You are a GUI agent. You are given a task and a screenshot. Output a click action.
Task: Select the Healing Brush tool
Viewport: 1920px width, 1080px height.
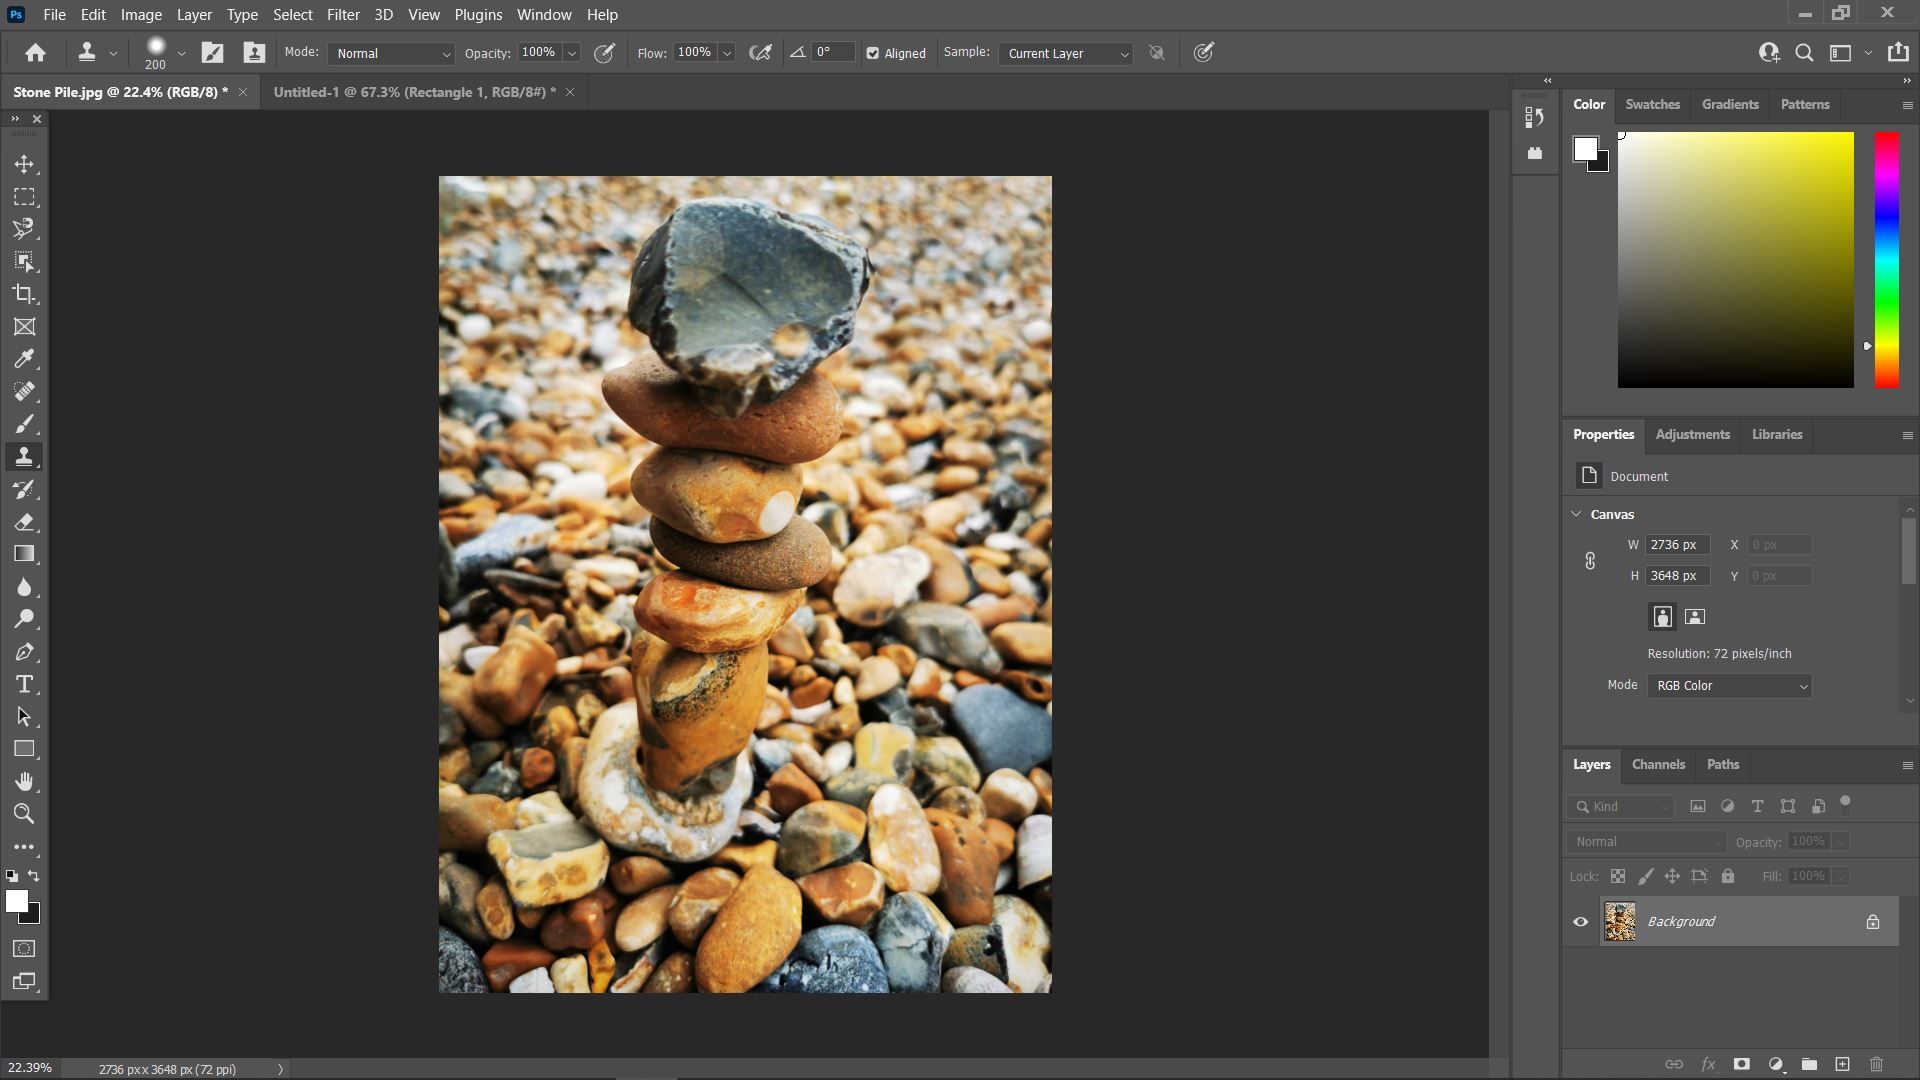24,390
